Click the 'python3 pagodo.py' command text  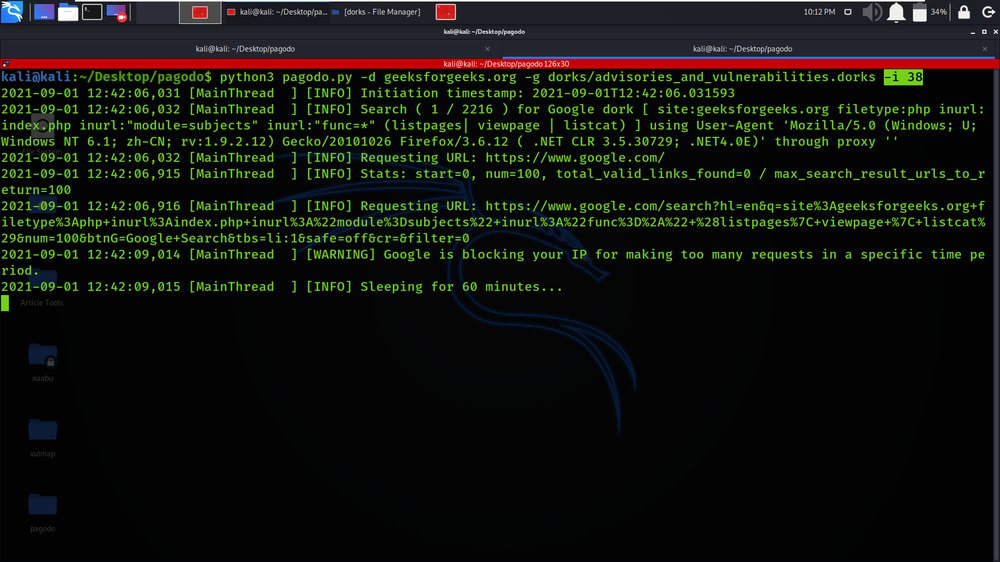(x=286, y=77)
